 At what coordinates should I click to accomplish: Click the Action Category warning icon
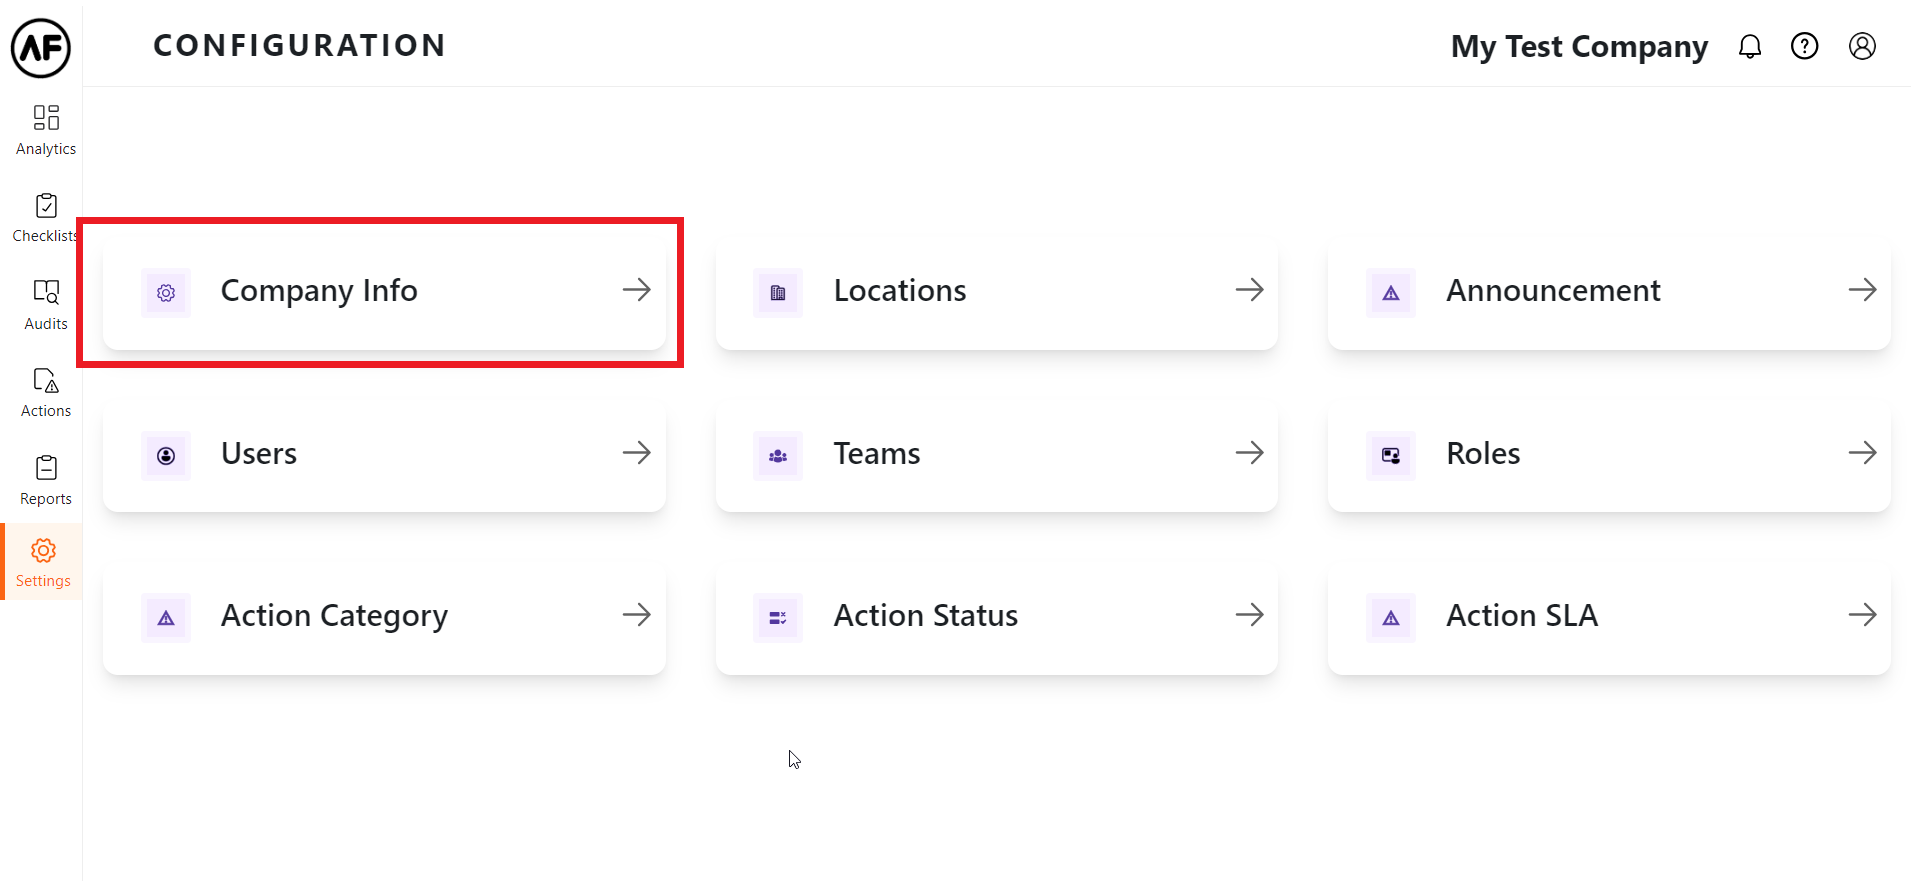[x=166, y=618]
